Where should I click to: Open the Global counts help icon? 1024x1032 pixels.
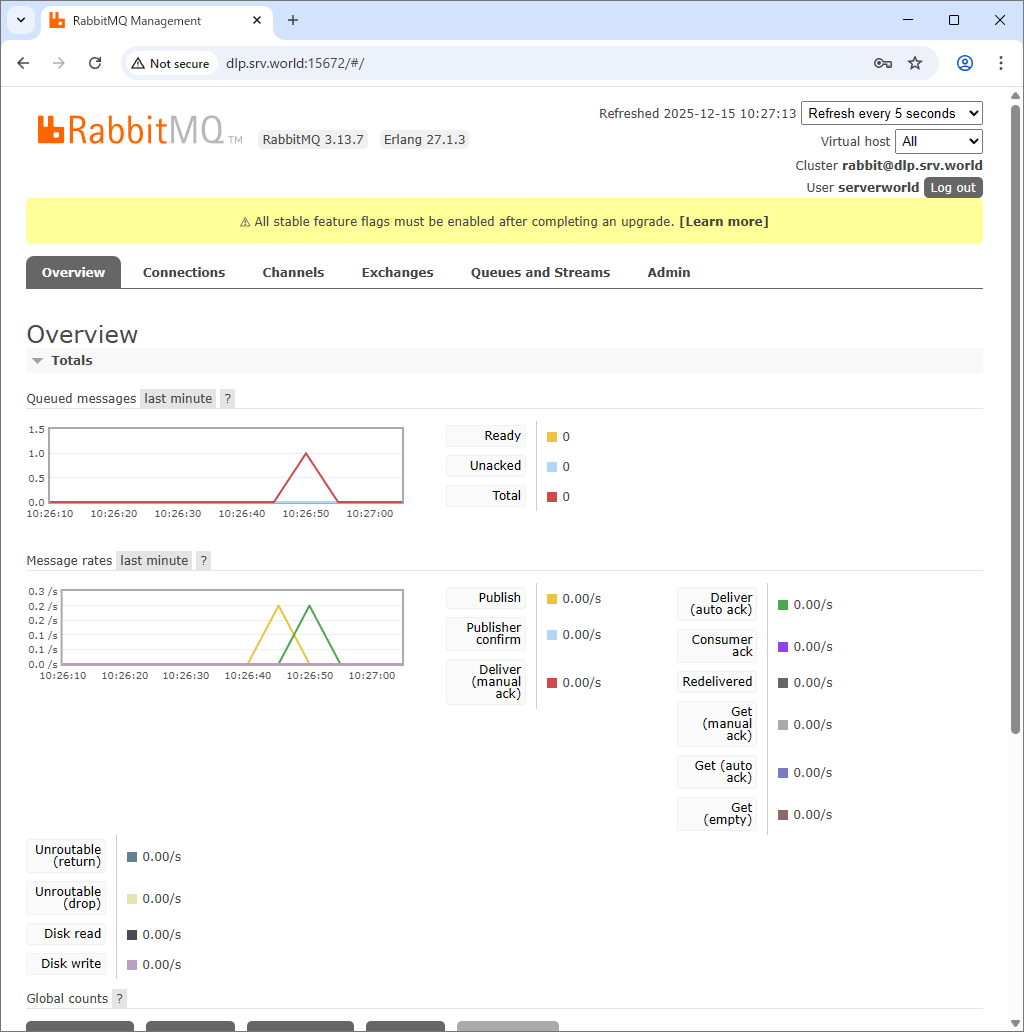[x=119, y=998]
